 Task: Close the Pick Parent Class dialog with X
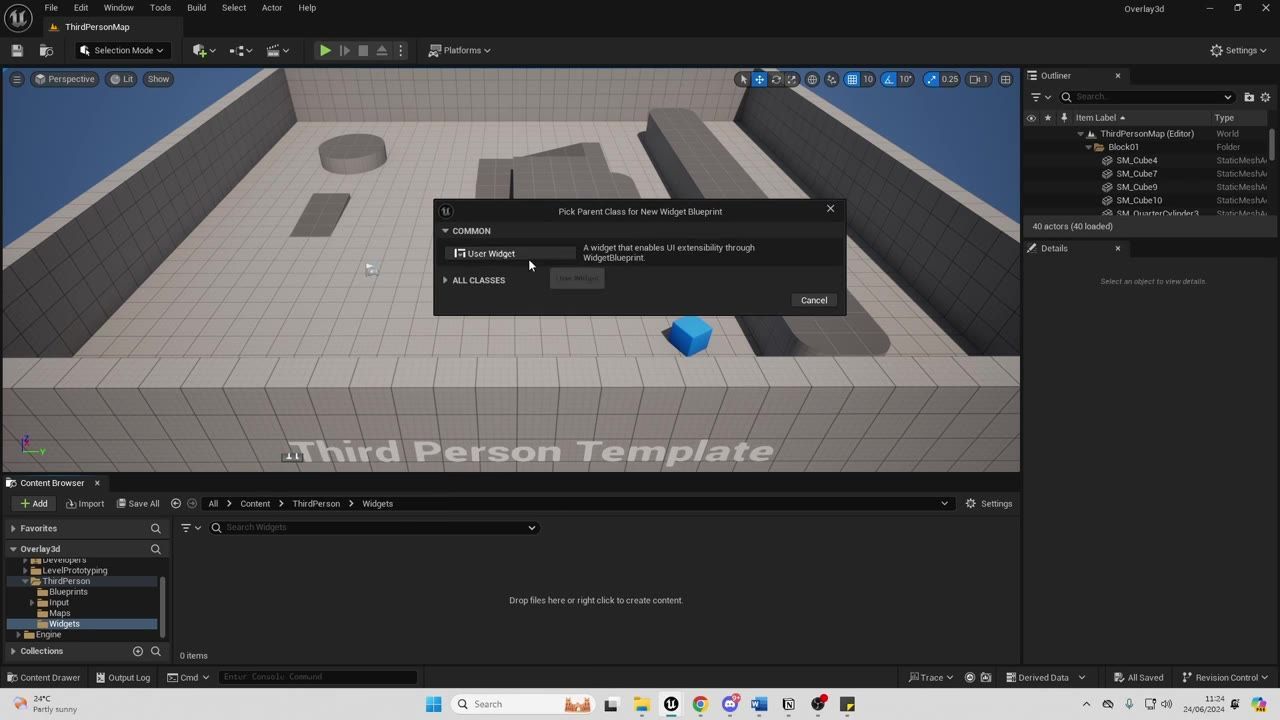point(830,208)
